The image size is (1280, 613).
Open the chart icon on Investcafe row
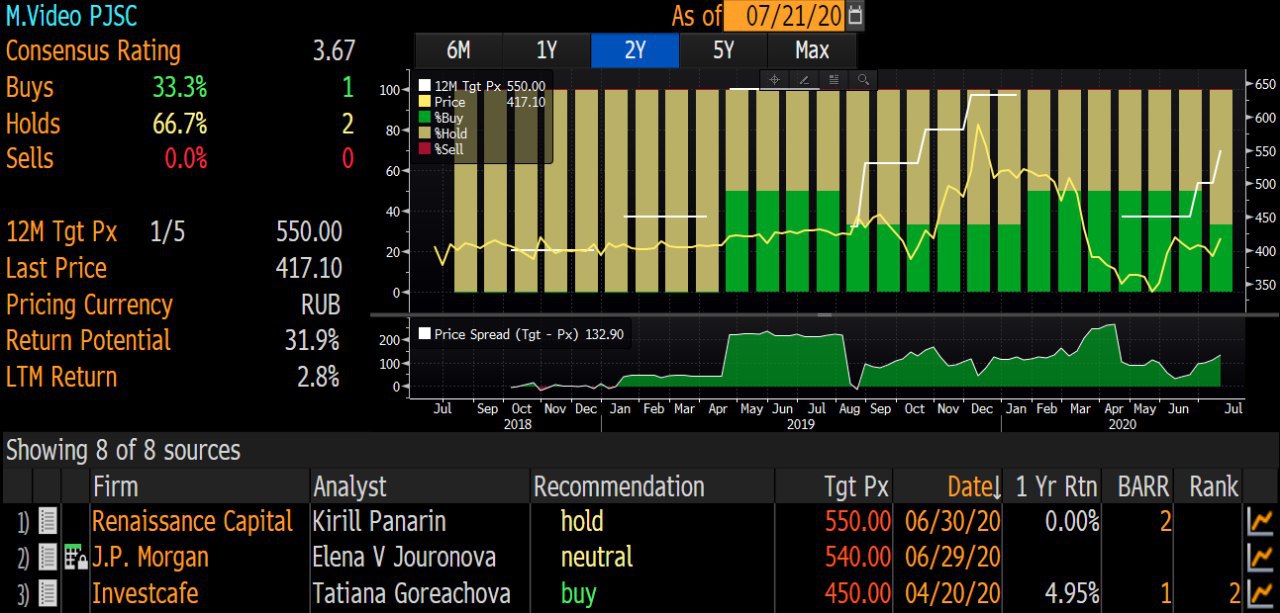[x=1261, y=594]
